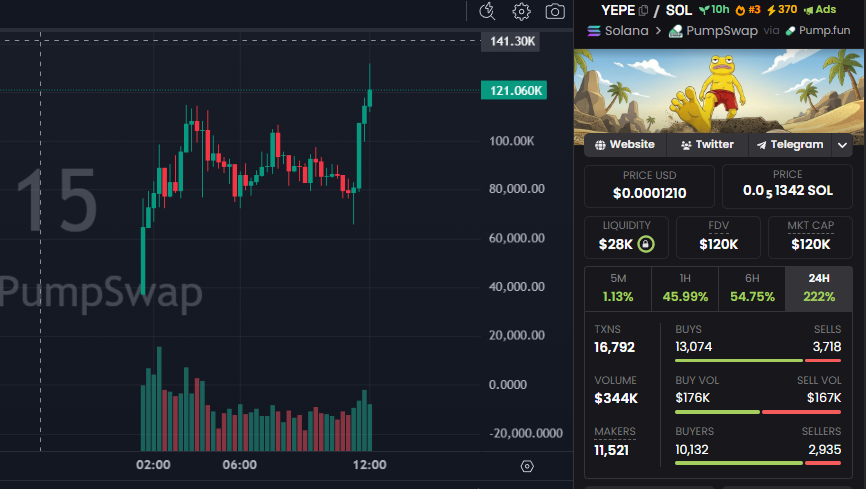
Task: Click the buys versus sells ratio bar
Action: [758, 361]
